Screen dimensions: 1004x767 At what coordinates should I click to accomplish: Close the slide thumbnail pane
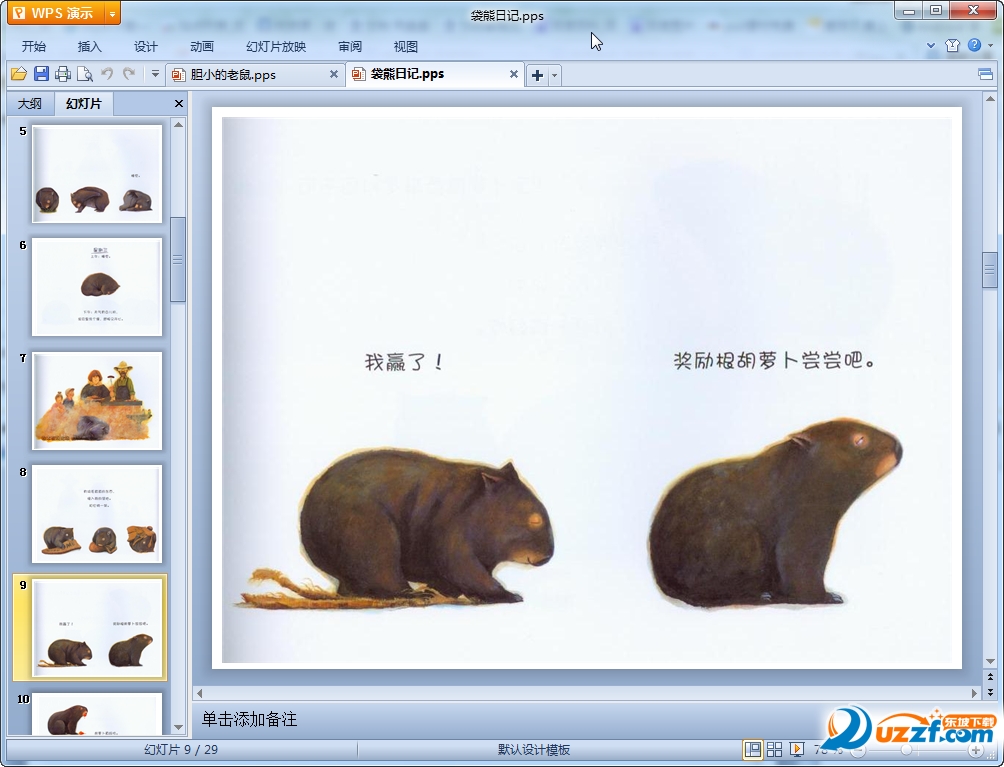point(179,103)
